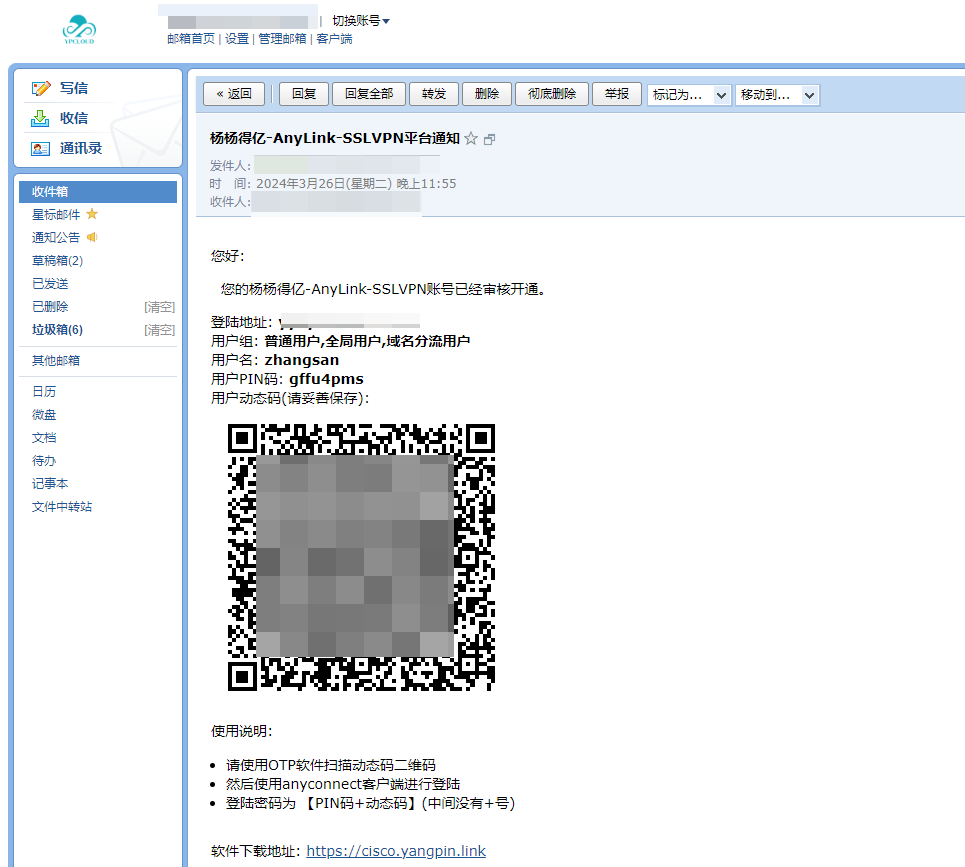The height and width of the screenshot is (867, 965).
Task: Click the 举报 report button
Action: 617,94
